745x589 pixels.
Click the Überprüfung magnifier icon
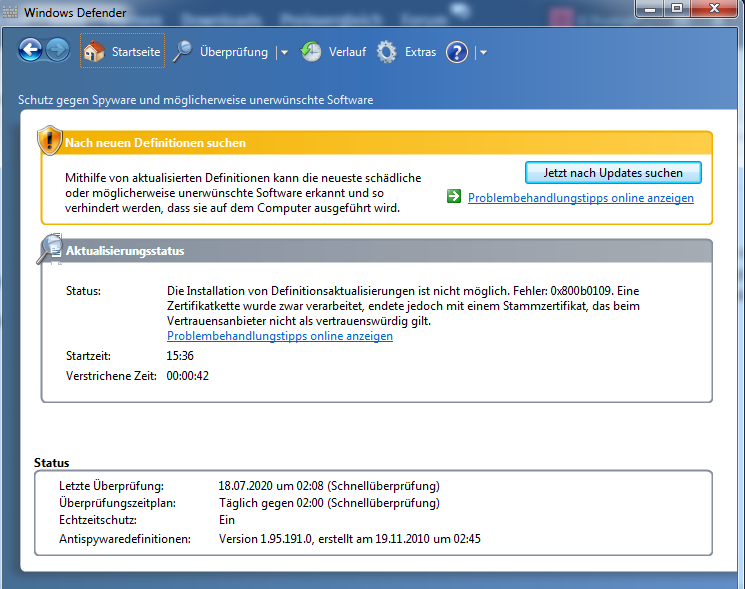[x=182, y=51]
